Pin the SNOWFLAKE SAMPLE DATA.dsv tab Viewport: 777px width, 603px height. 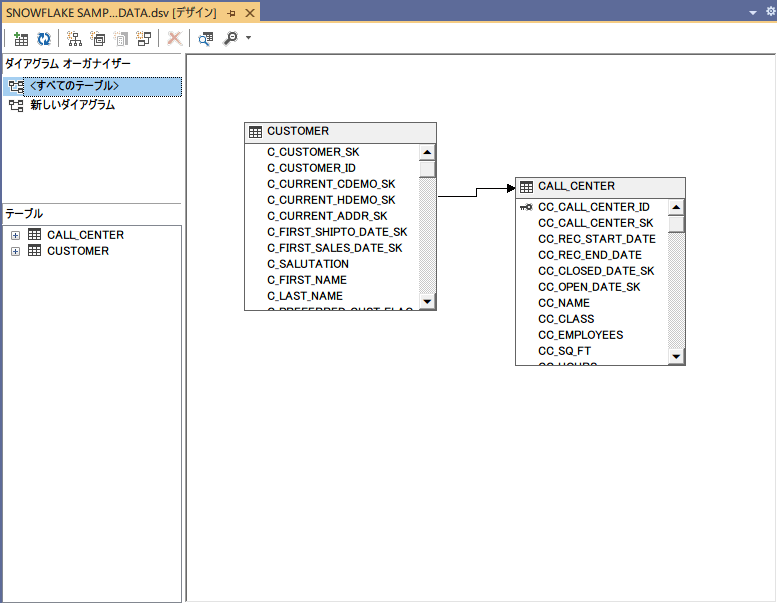click(x=231, y=12)
